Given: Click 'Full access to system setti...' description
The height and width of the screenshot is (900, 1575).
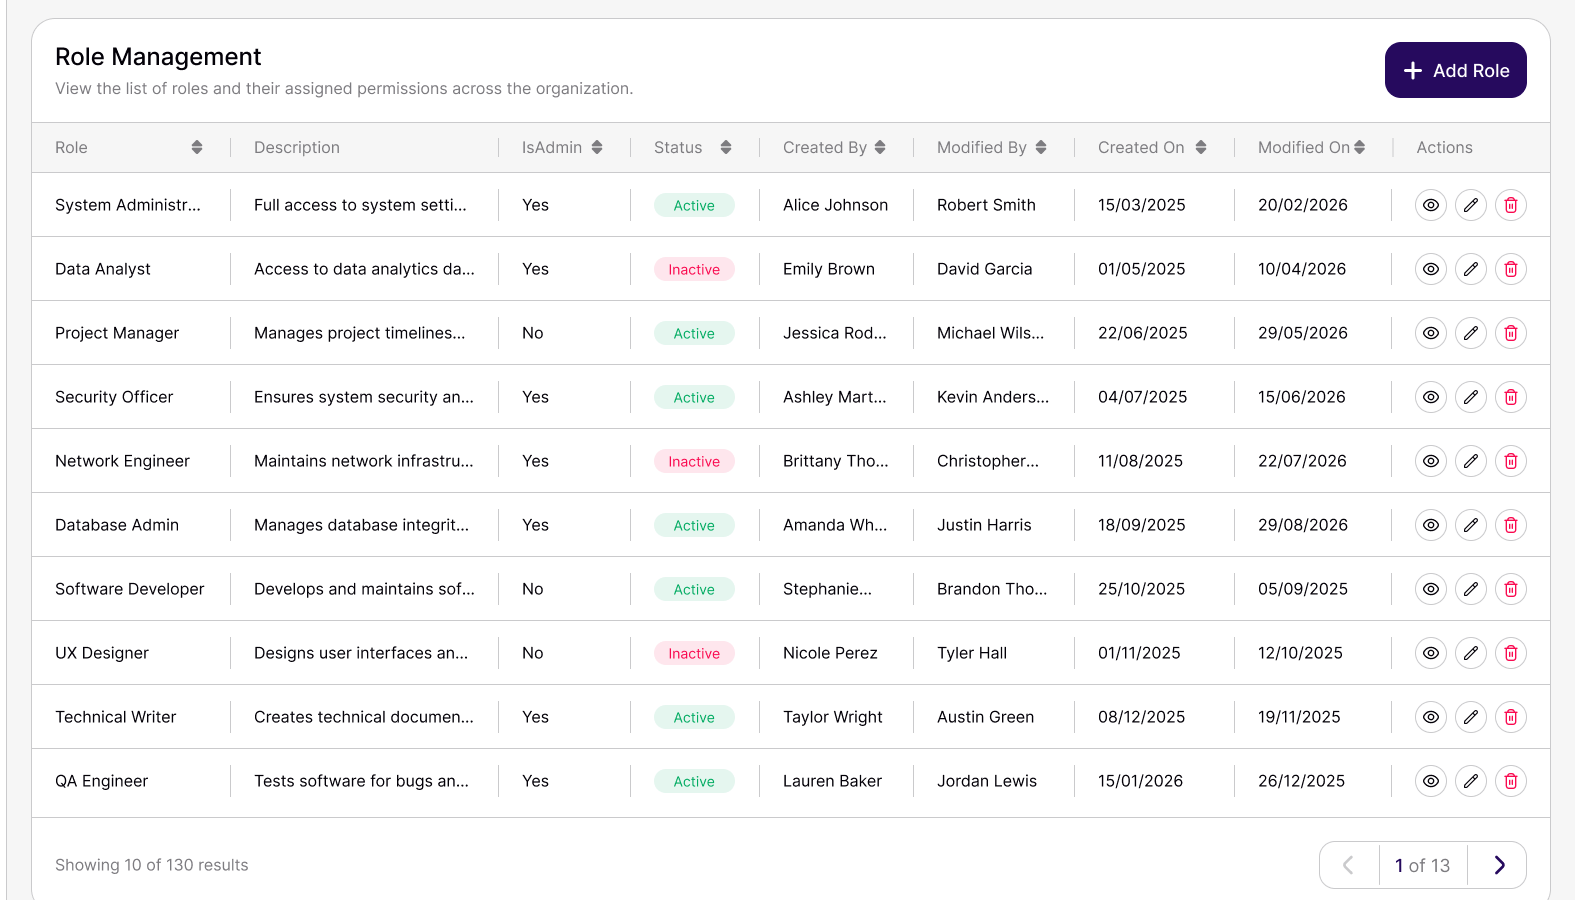Looking at the screenshot, I should point(360,205).
